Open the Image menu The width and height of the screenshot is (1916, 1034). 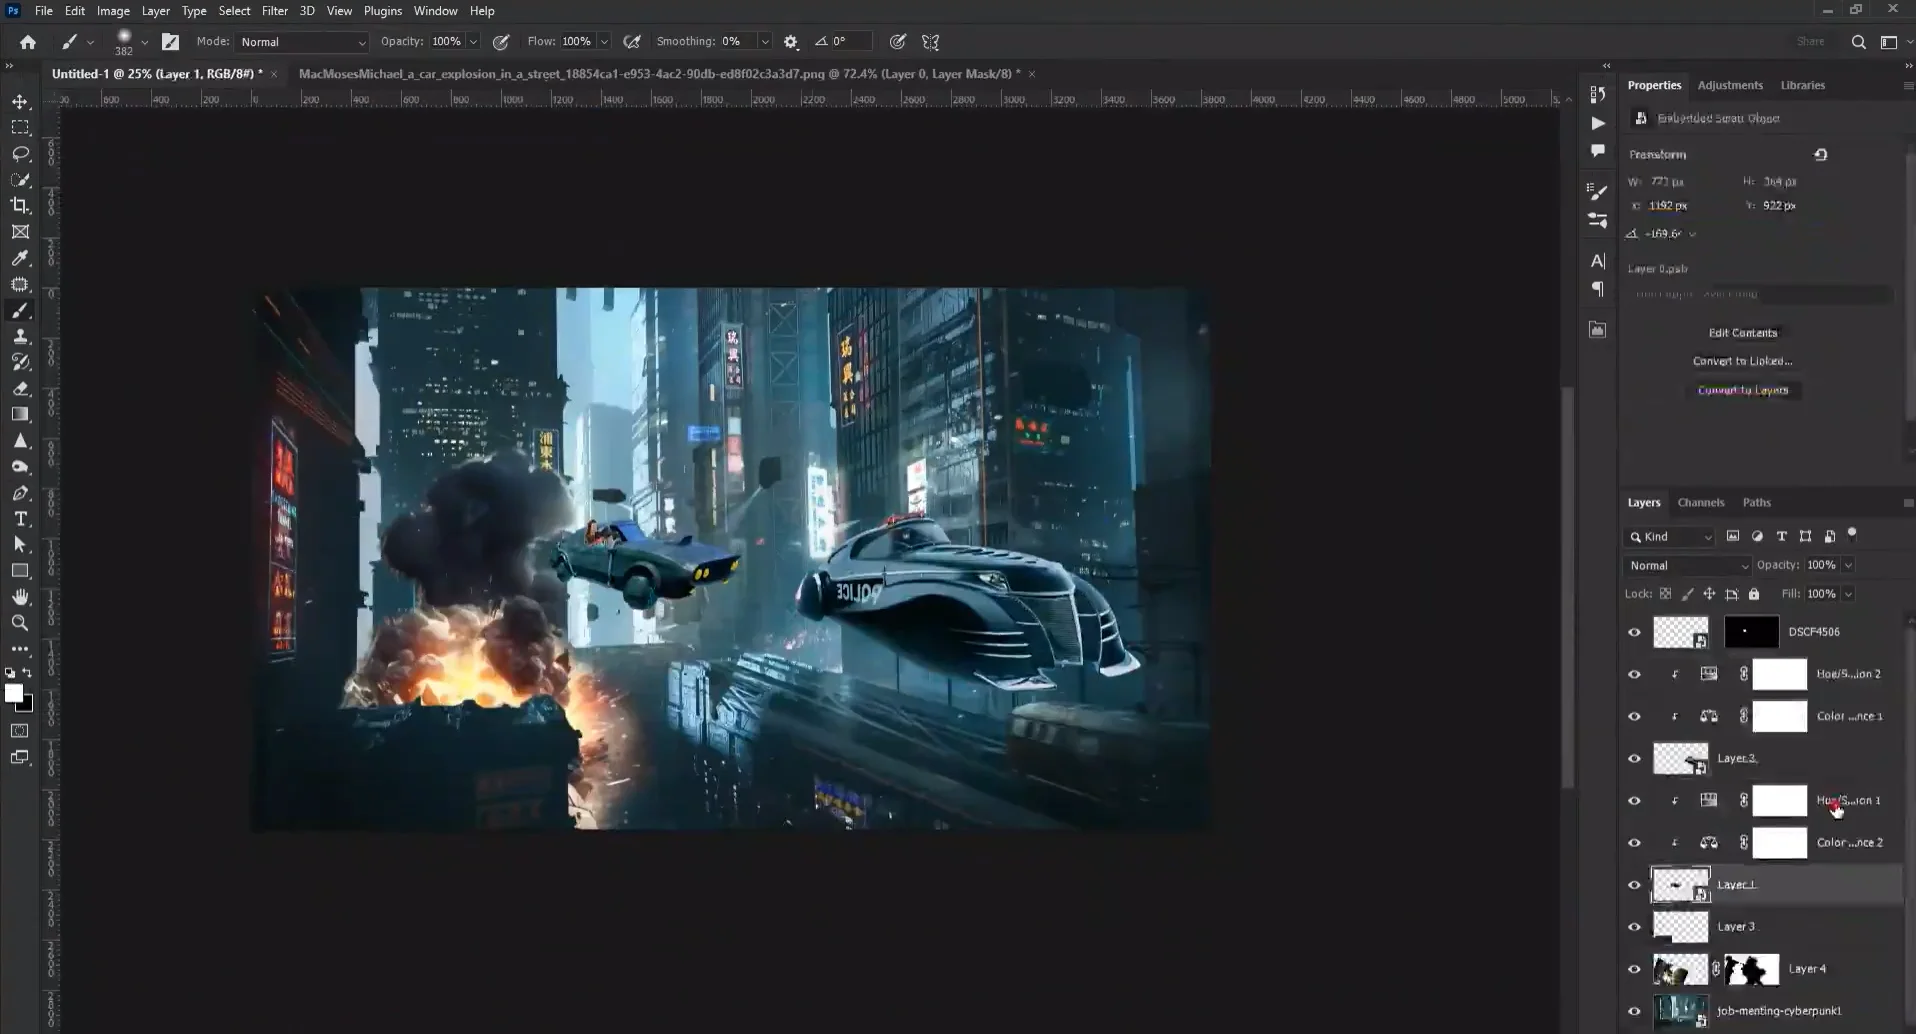pyautogui.click(x=113, y=11)
